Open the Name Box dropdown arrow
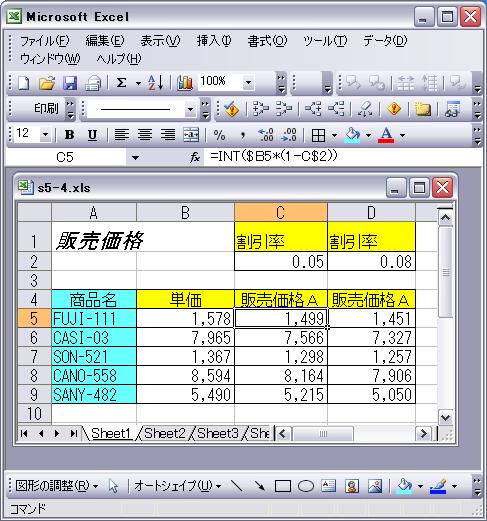 (x=135, y=157)
